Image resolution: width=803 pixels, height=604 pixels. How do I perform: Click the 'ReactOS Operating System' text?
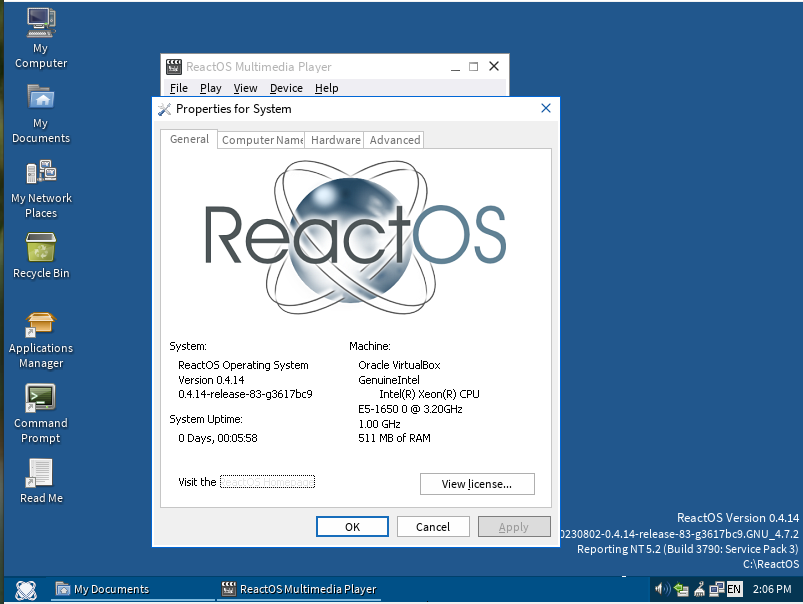point(243,365)
